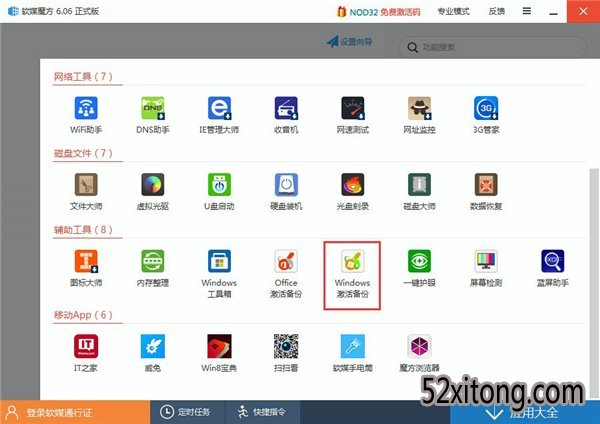Open 屏幕检测 screen test
The image size is (600, 424).
(x=486, y=261)
